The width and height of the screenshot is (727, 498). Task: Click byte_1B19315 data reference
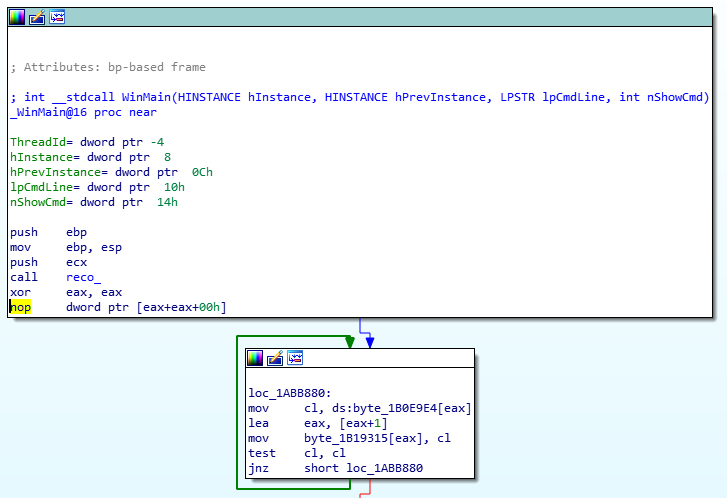(346, 438)
